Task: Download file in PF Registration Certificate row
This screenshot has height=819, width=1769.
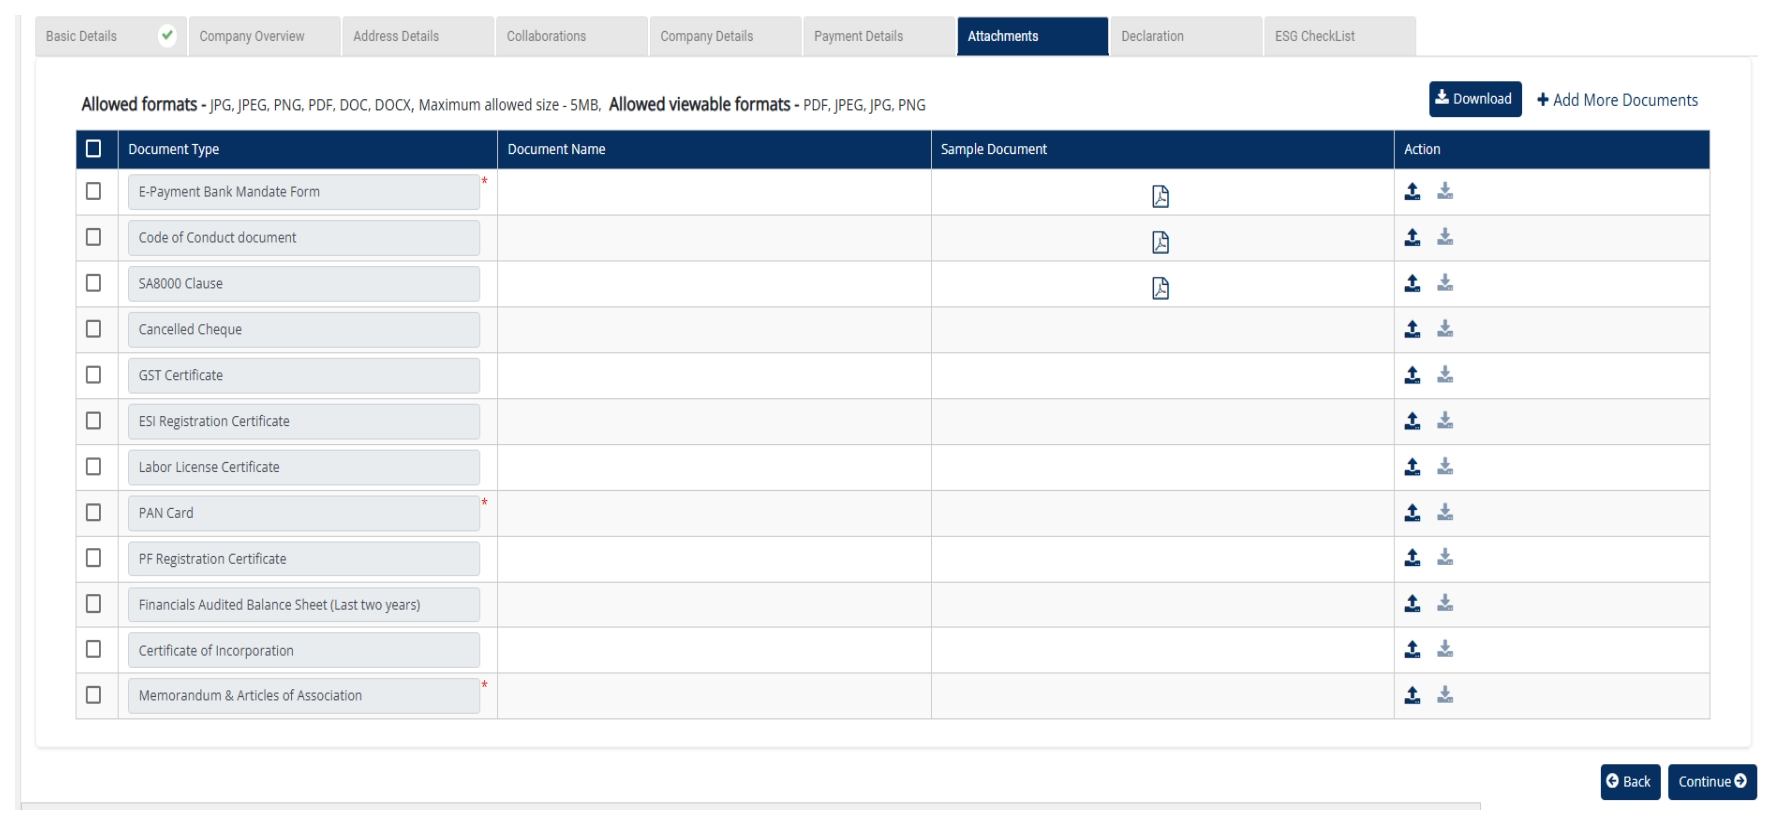Action: (x=1445, y=558)
